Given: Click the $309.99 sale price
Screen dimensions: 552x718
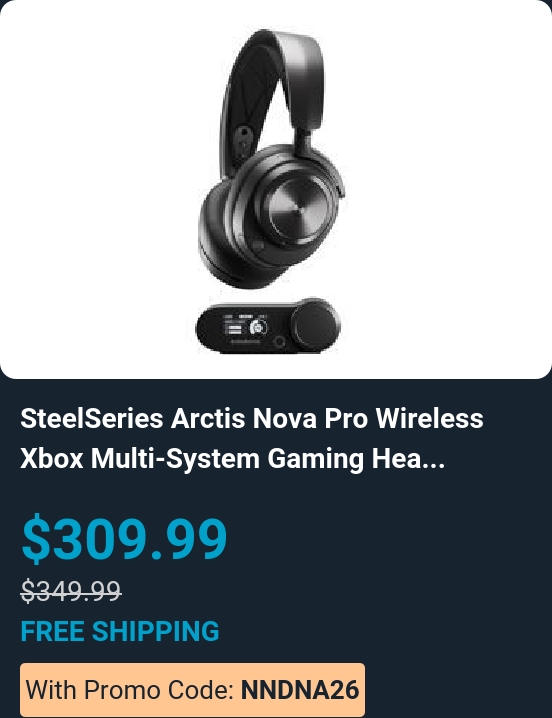Looking at the screenshot, I should [124, 538].
